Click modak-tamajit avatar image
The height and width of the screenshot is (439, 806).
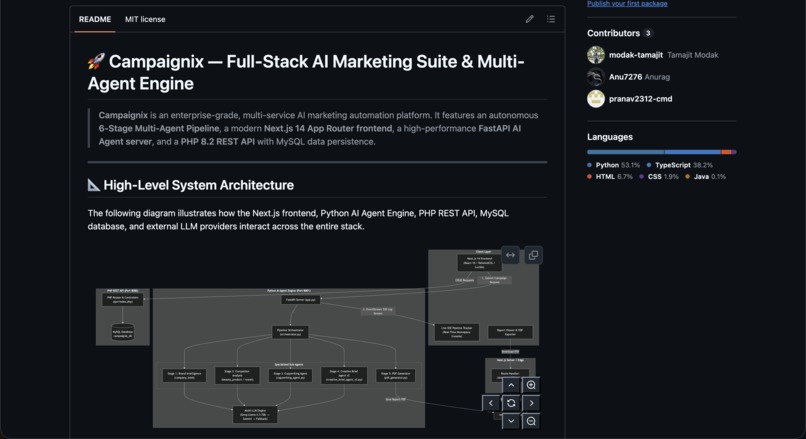[596, 55]
